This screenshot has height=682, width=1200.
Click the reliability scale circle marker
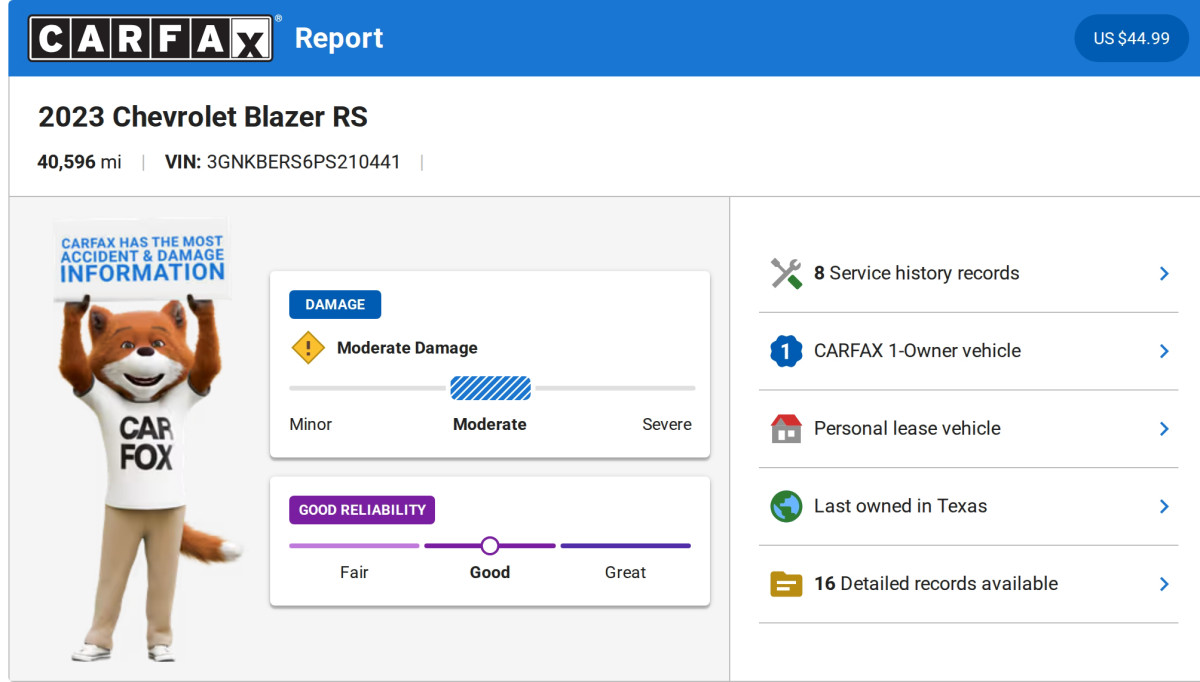490,546
